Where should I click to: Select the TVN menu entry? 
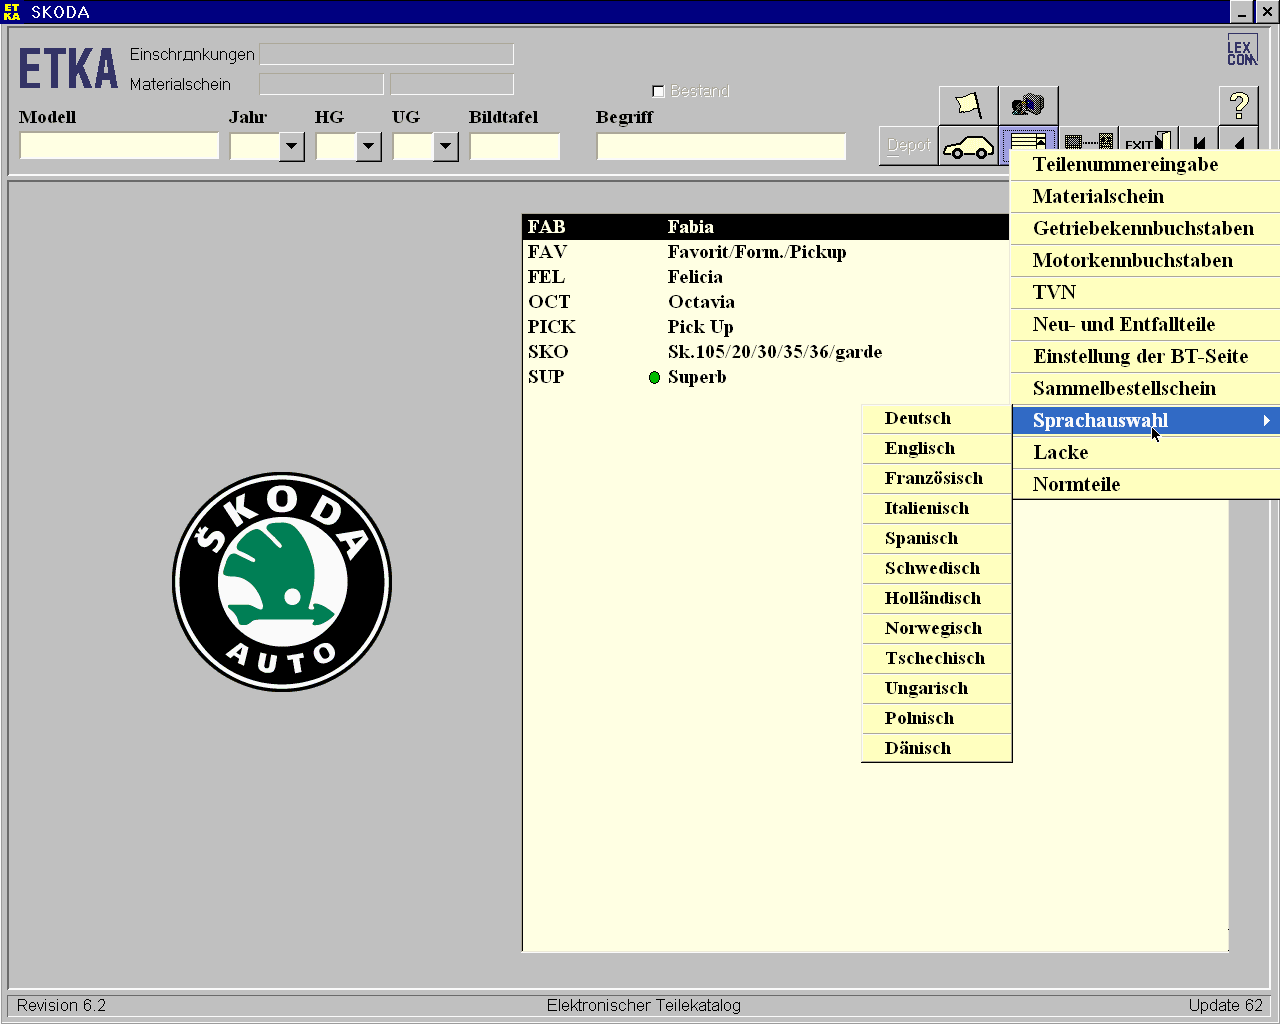pos(1147,292)
